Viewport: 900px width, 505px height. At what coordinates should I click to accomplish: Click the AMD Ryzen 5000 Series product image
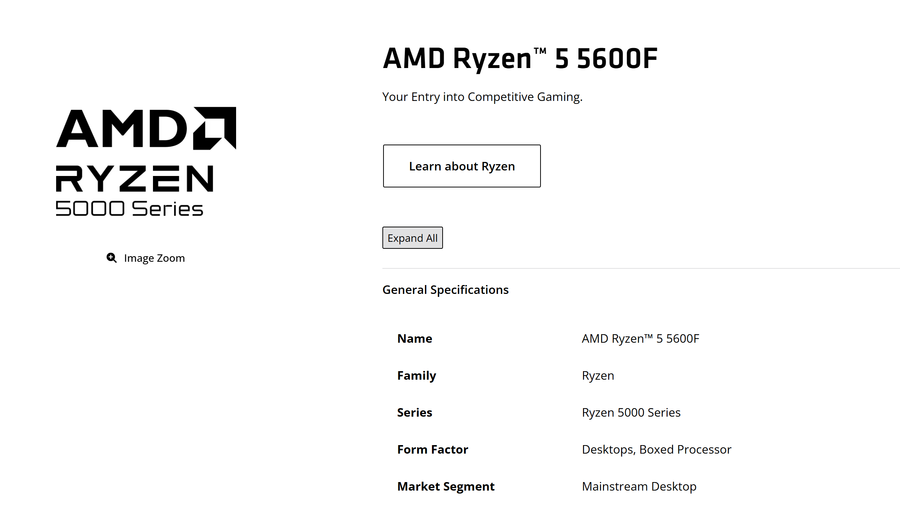[146, 161]
